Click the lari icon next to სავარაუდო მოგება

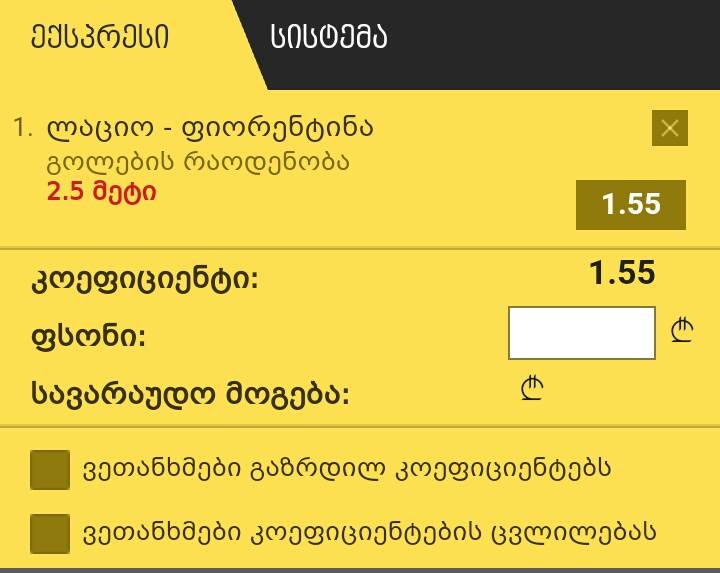[x=533, y=388]
